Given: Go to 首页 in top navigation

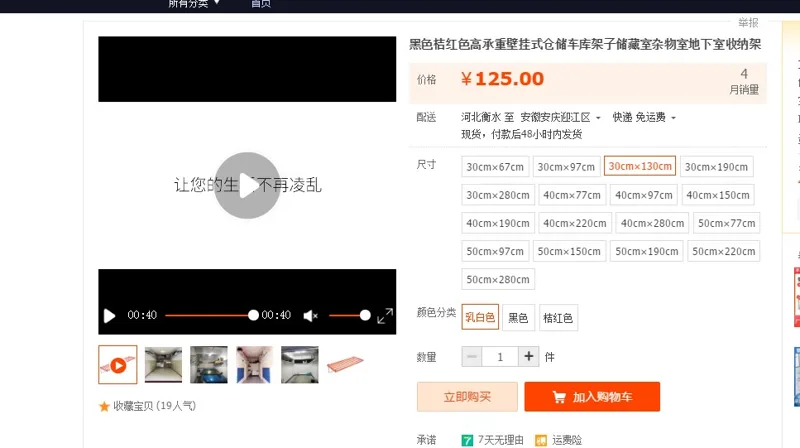Looking at the screenshot, I should pos(261,4).
